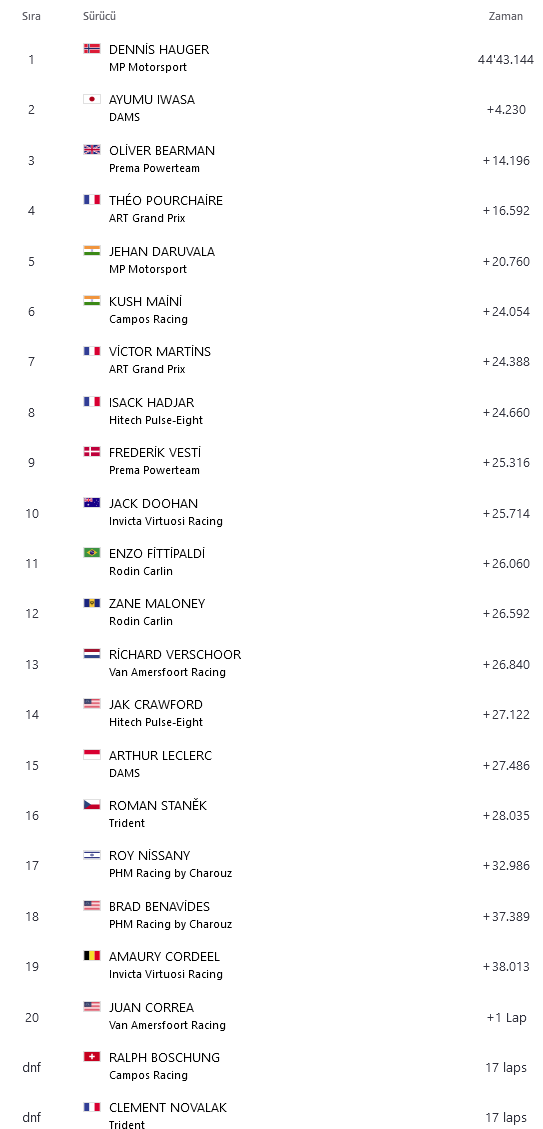Click the Sürücü column header
Image resolution: width=543 pixels, height=1129 pixels.
99,16
